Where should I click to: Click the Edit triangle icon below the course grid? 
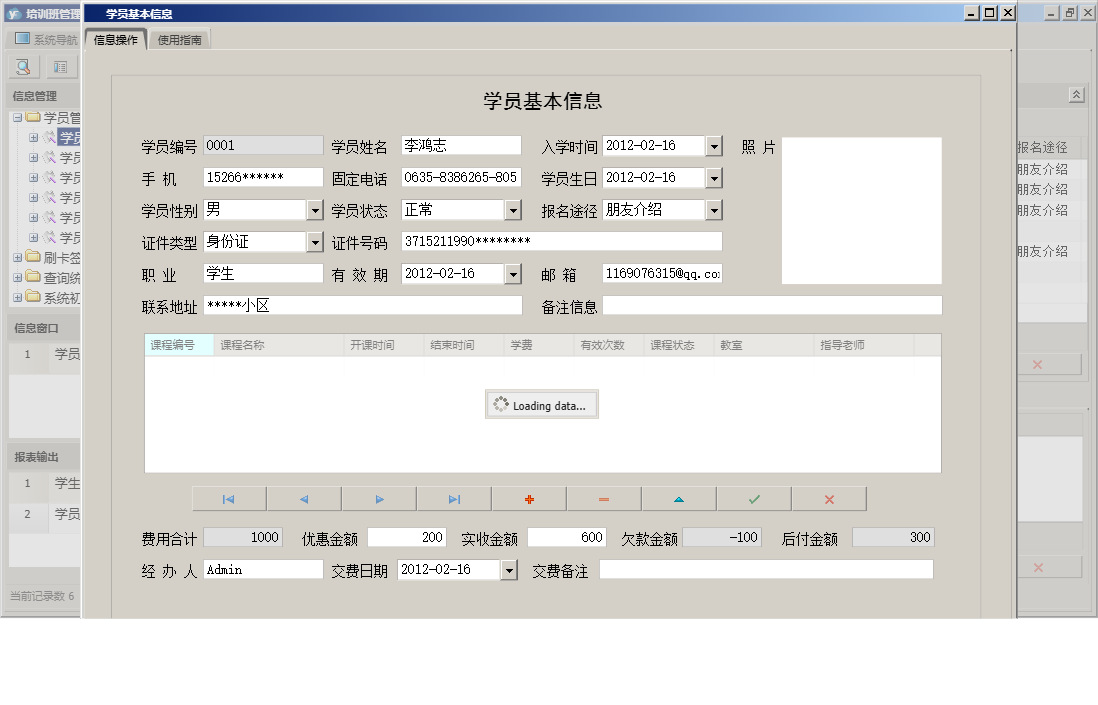(x=678, y=498)
